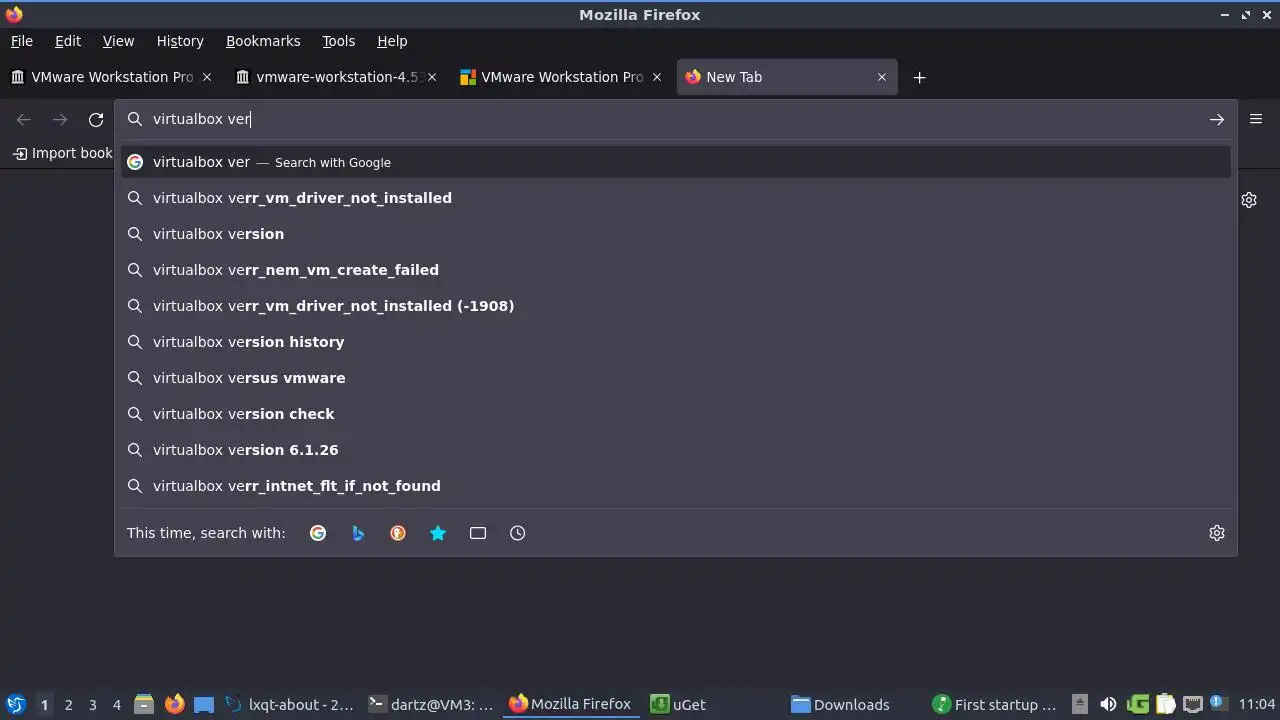Select suggestion 'virtualbox versus vmware'

(x=676, y=378)
